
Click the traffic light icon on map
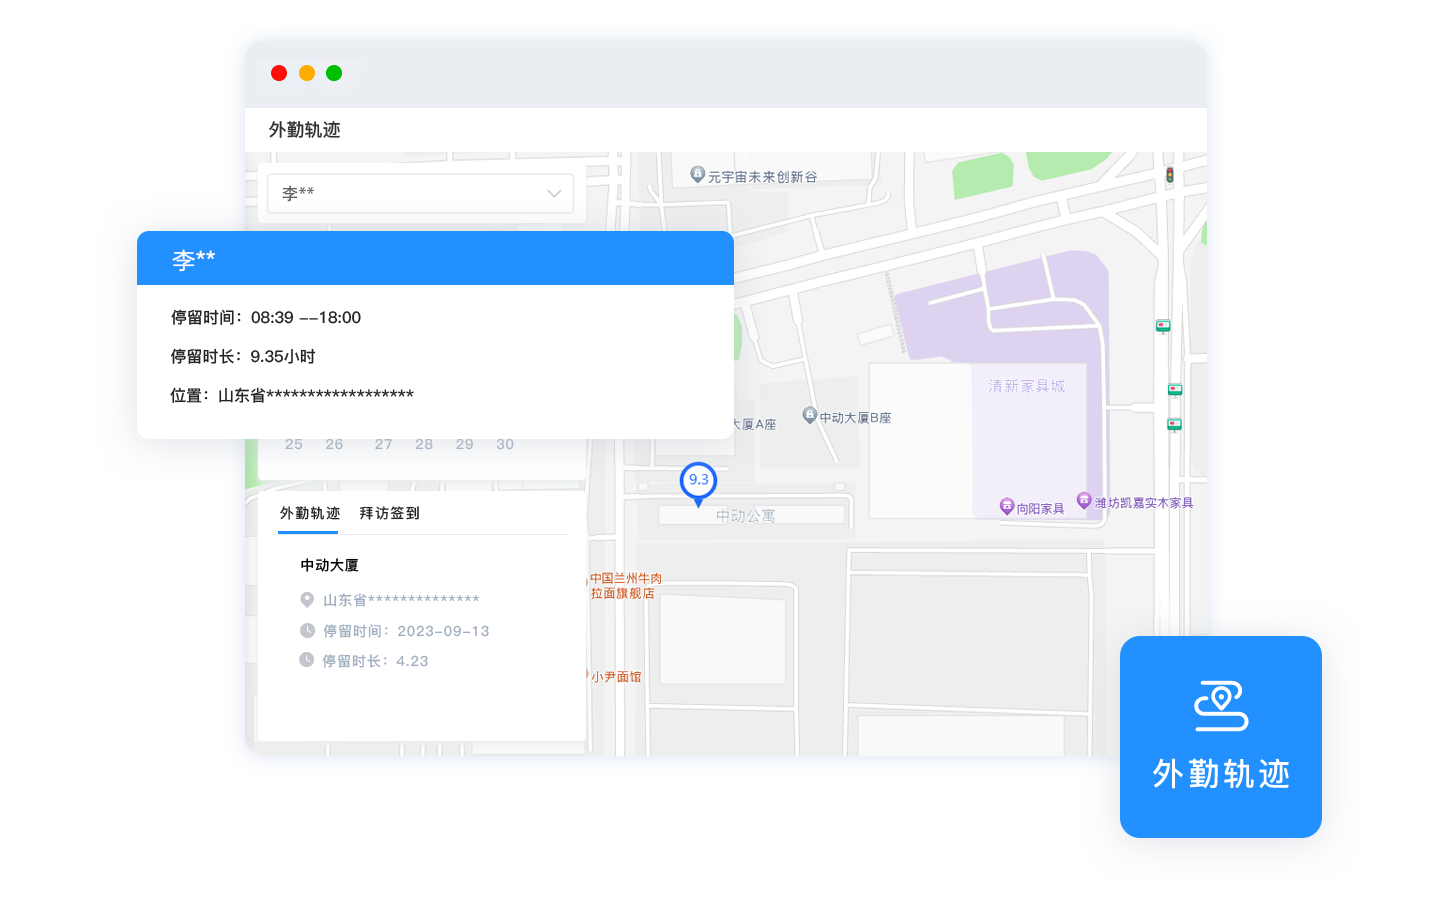pyautogui.click(x=1169, y=176)
